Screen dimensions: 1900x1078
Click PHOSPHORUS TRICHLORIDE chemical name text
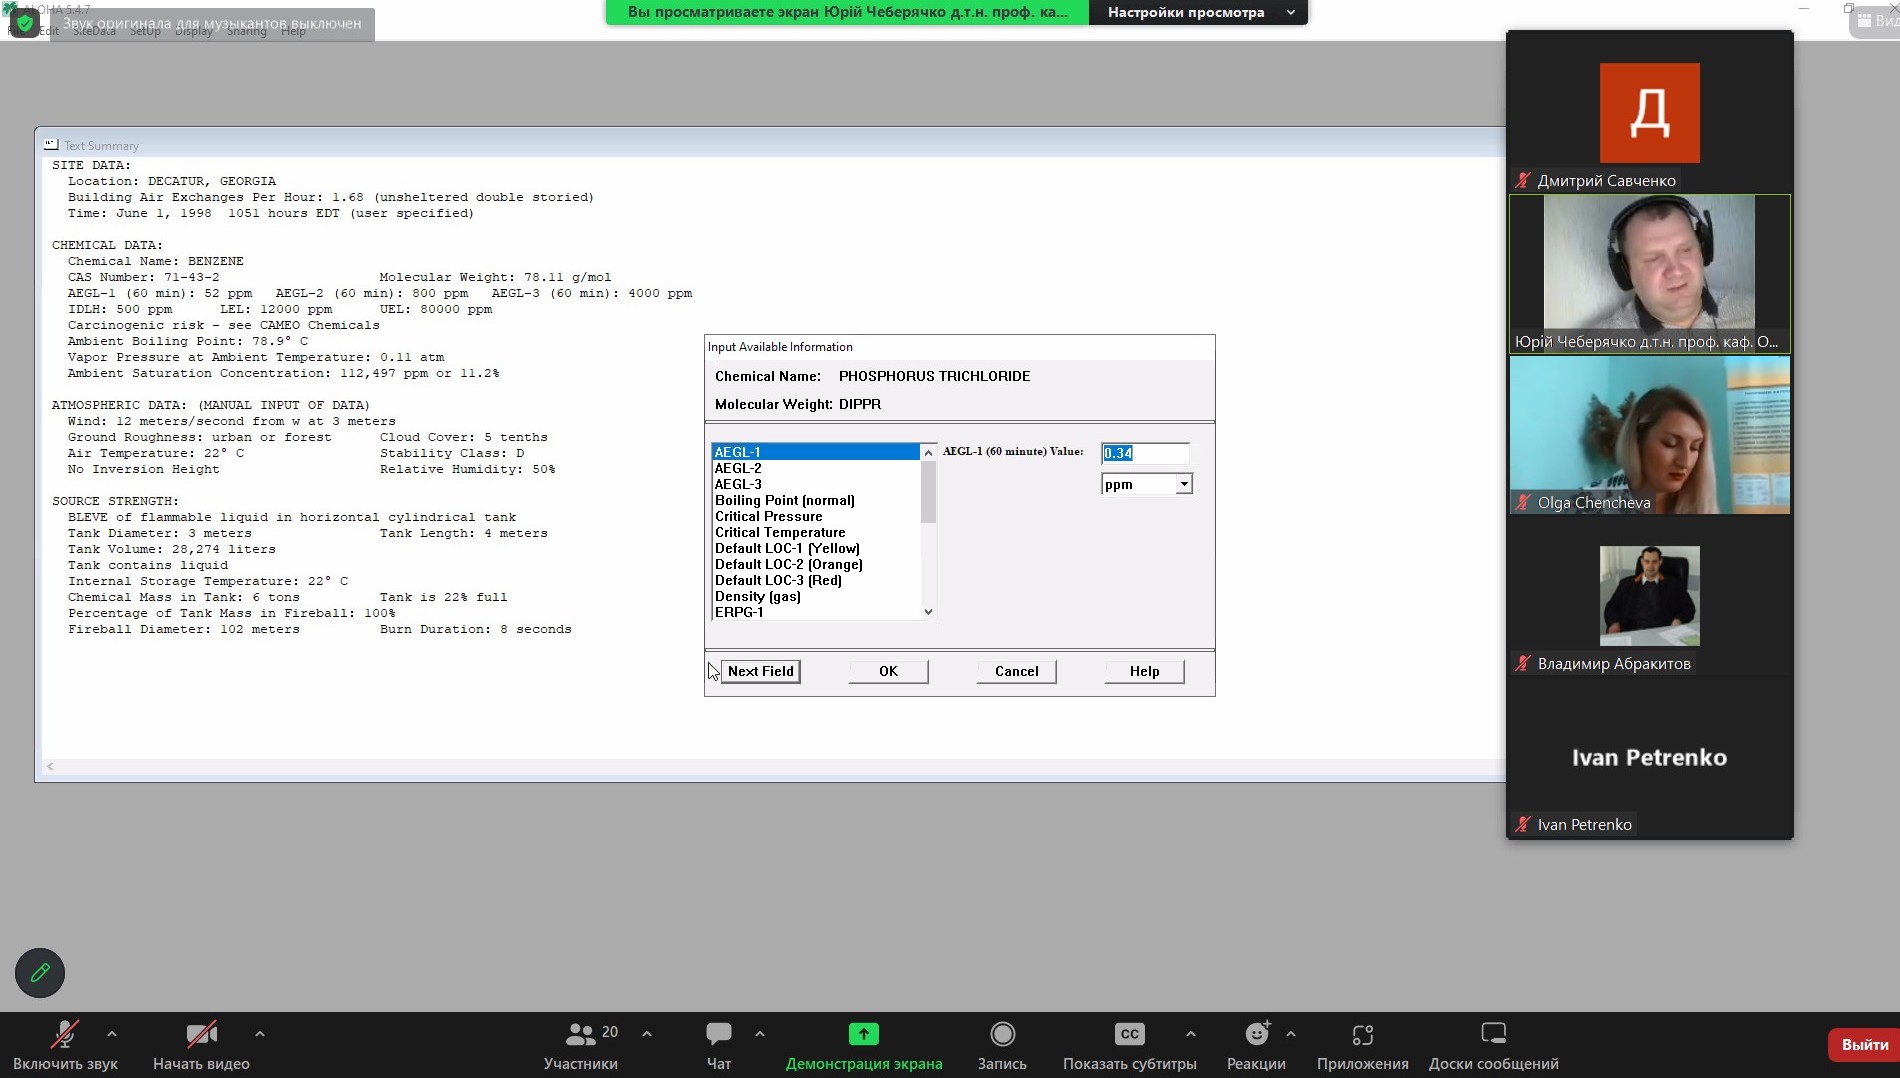point(934,376)
